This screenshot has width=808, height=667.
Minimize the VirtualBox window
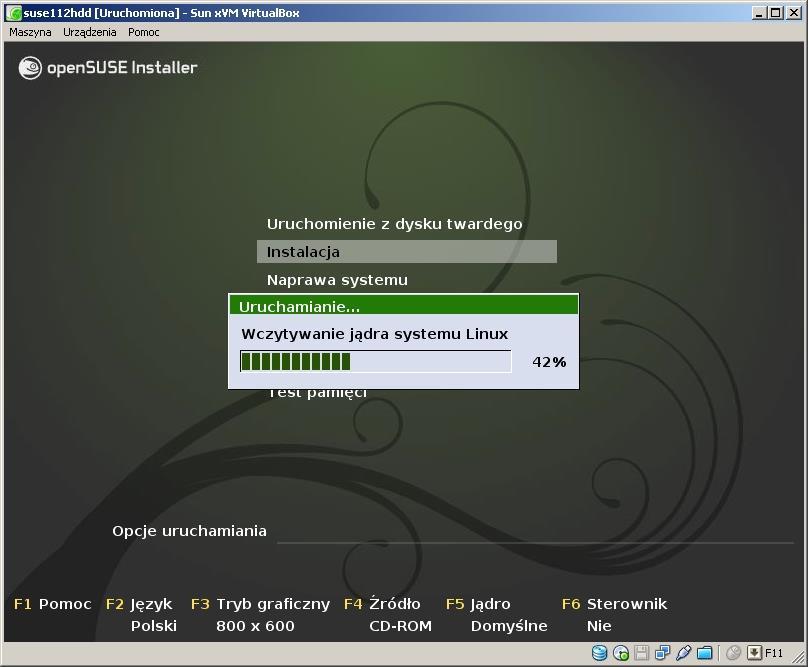coord(758,13)
